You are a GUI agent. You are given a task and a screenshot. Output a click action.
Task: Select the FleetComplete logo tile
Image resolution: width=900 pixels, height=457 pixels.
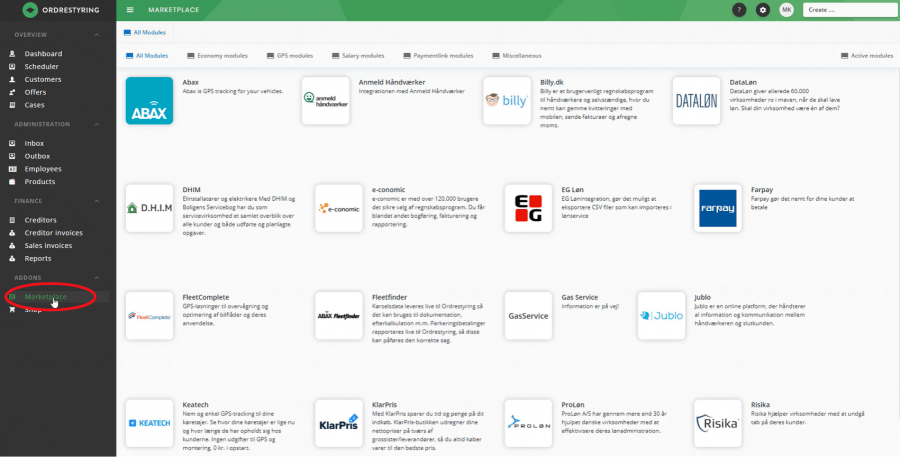click(149, 316)
